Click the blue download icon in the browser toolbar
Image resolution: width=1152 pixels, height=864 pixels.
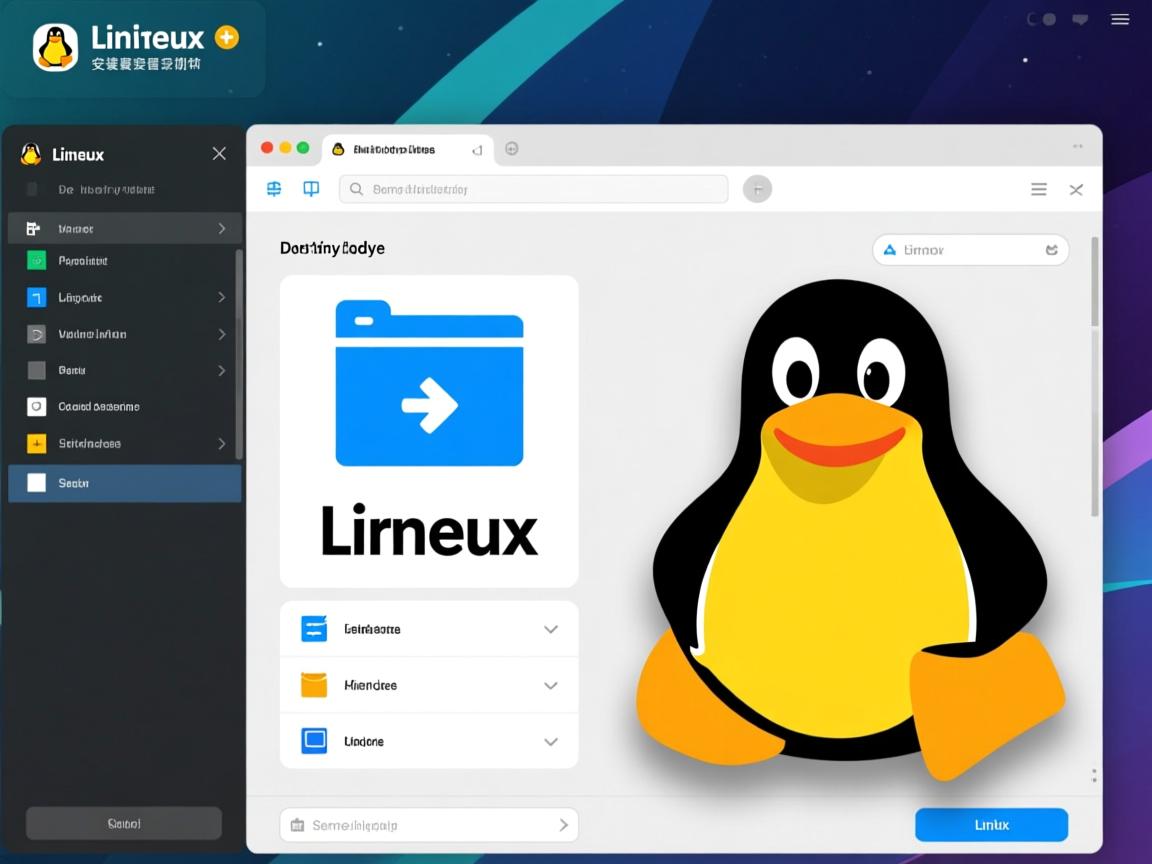point(273,188)
